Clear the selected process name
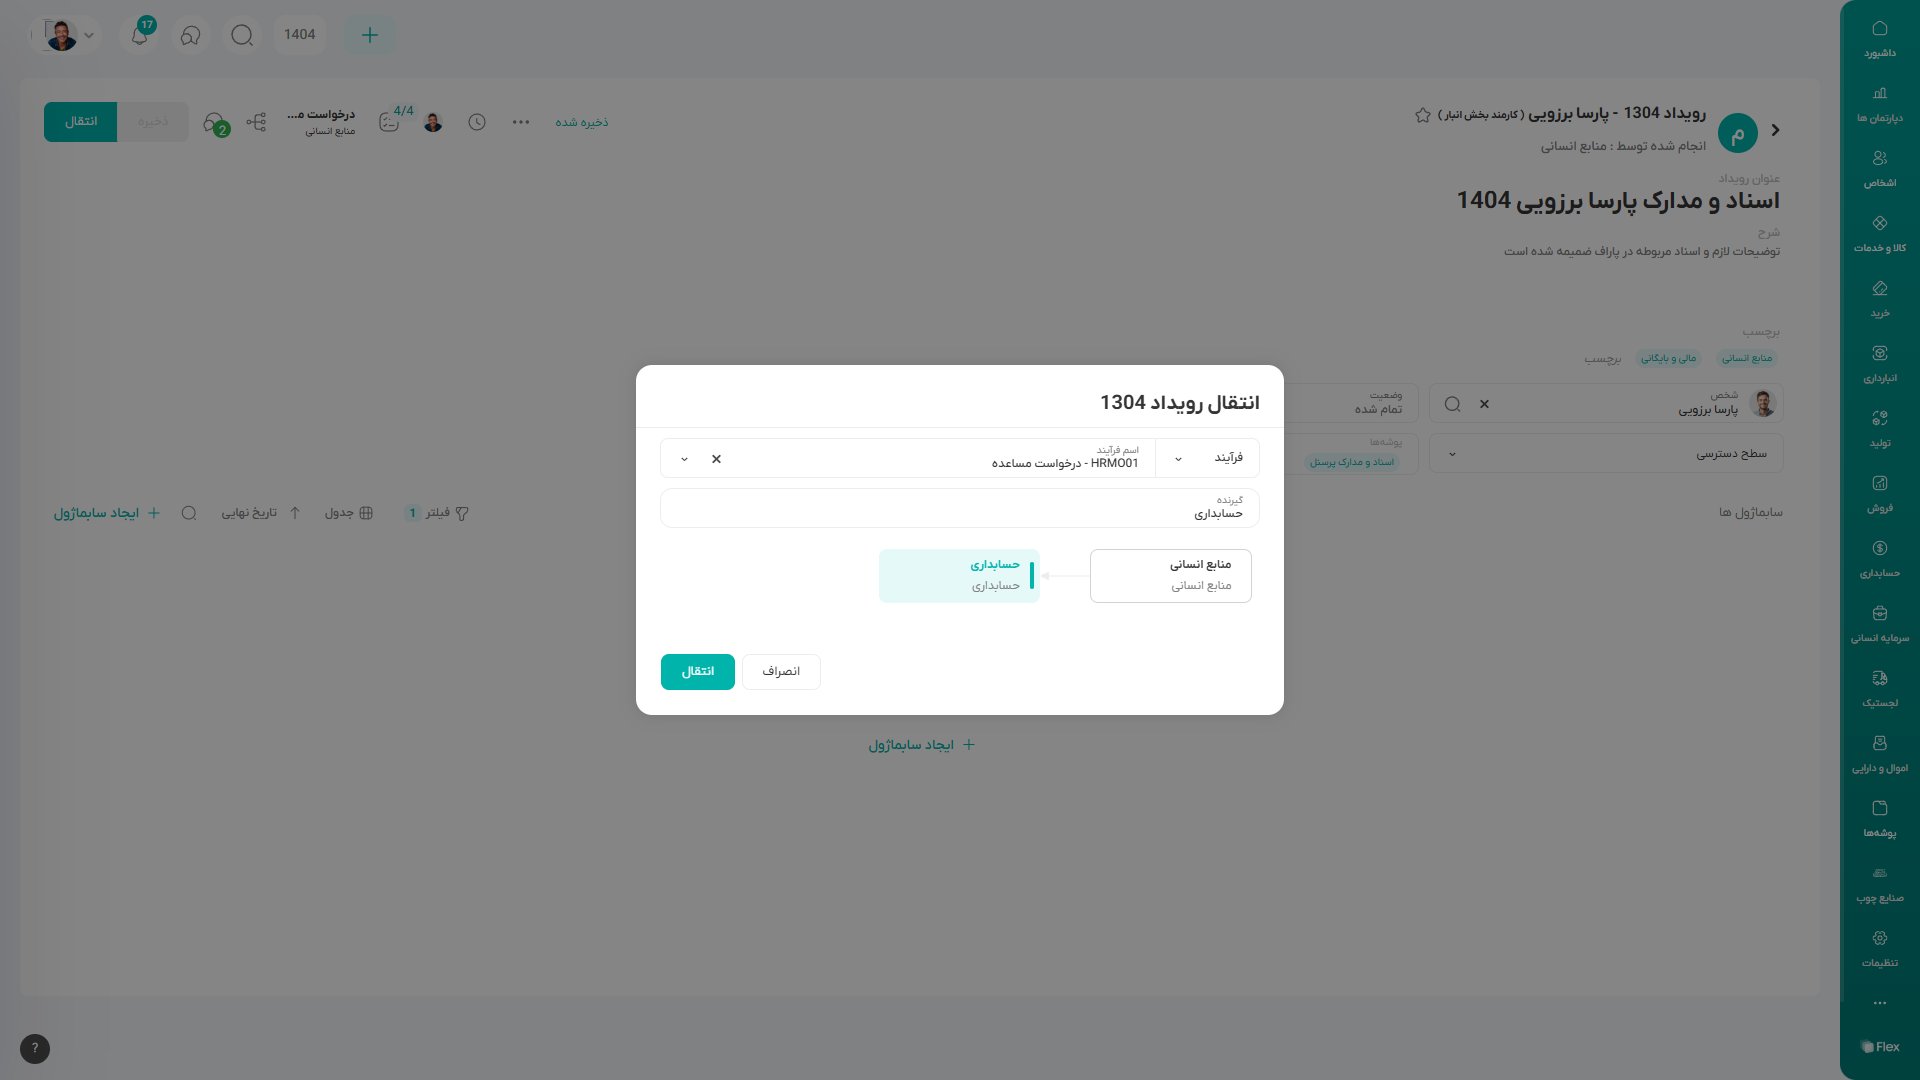This screenshot has width=1920, height=1080. (716, 459)
